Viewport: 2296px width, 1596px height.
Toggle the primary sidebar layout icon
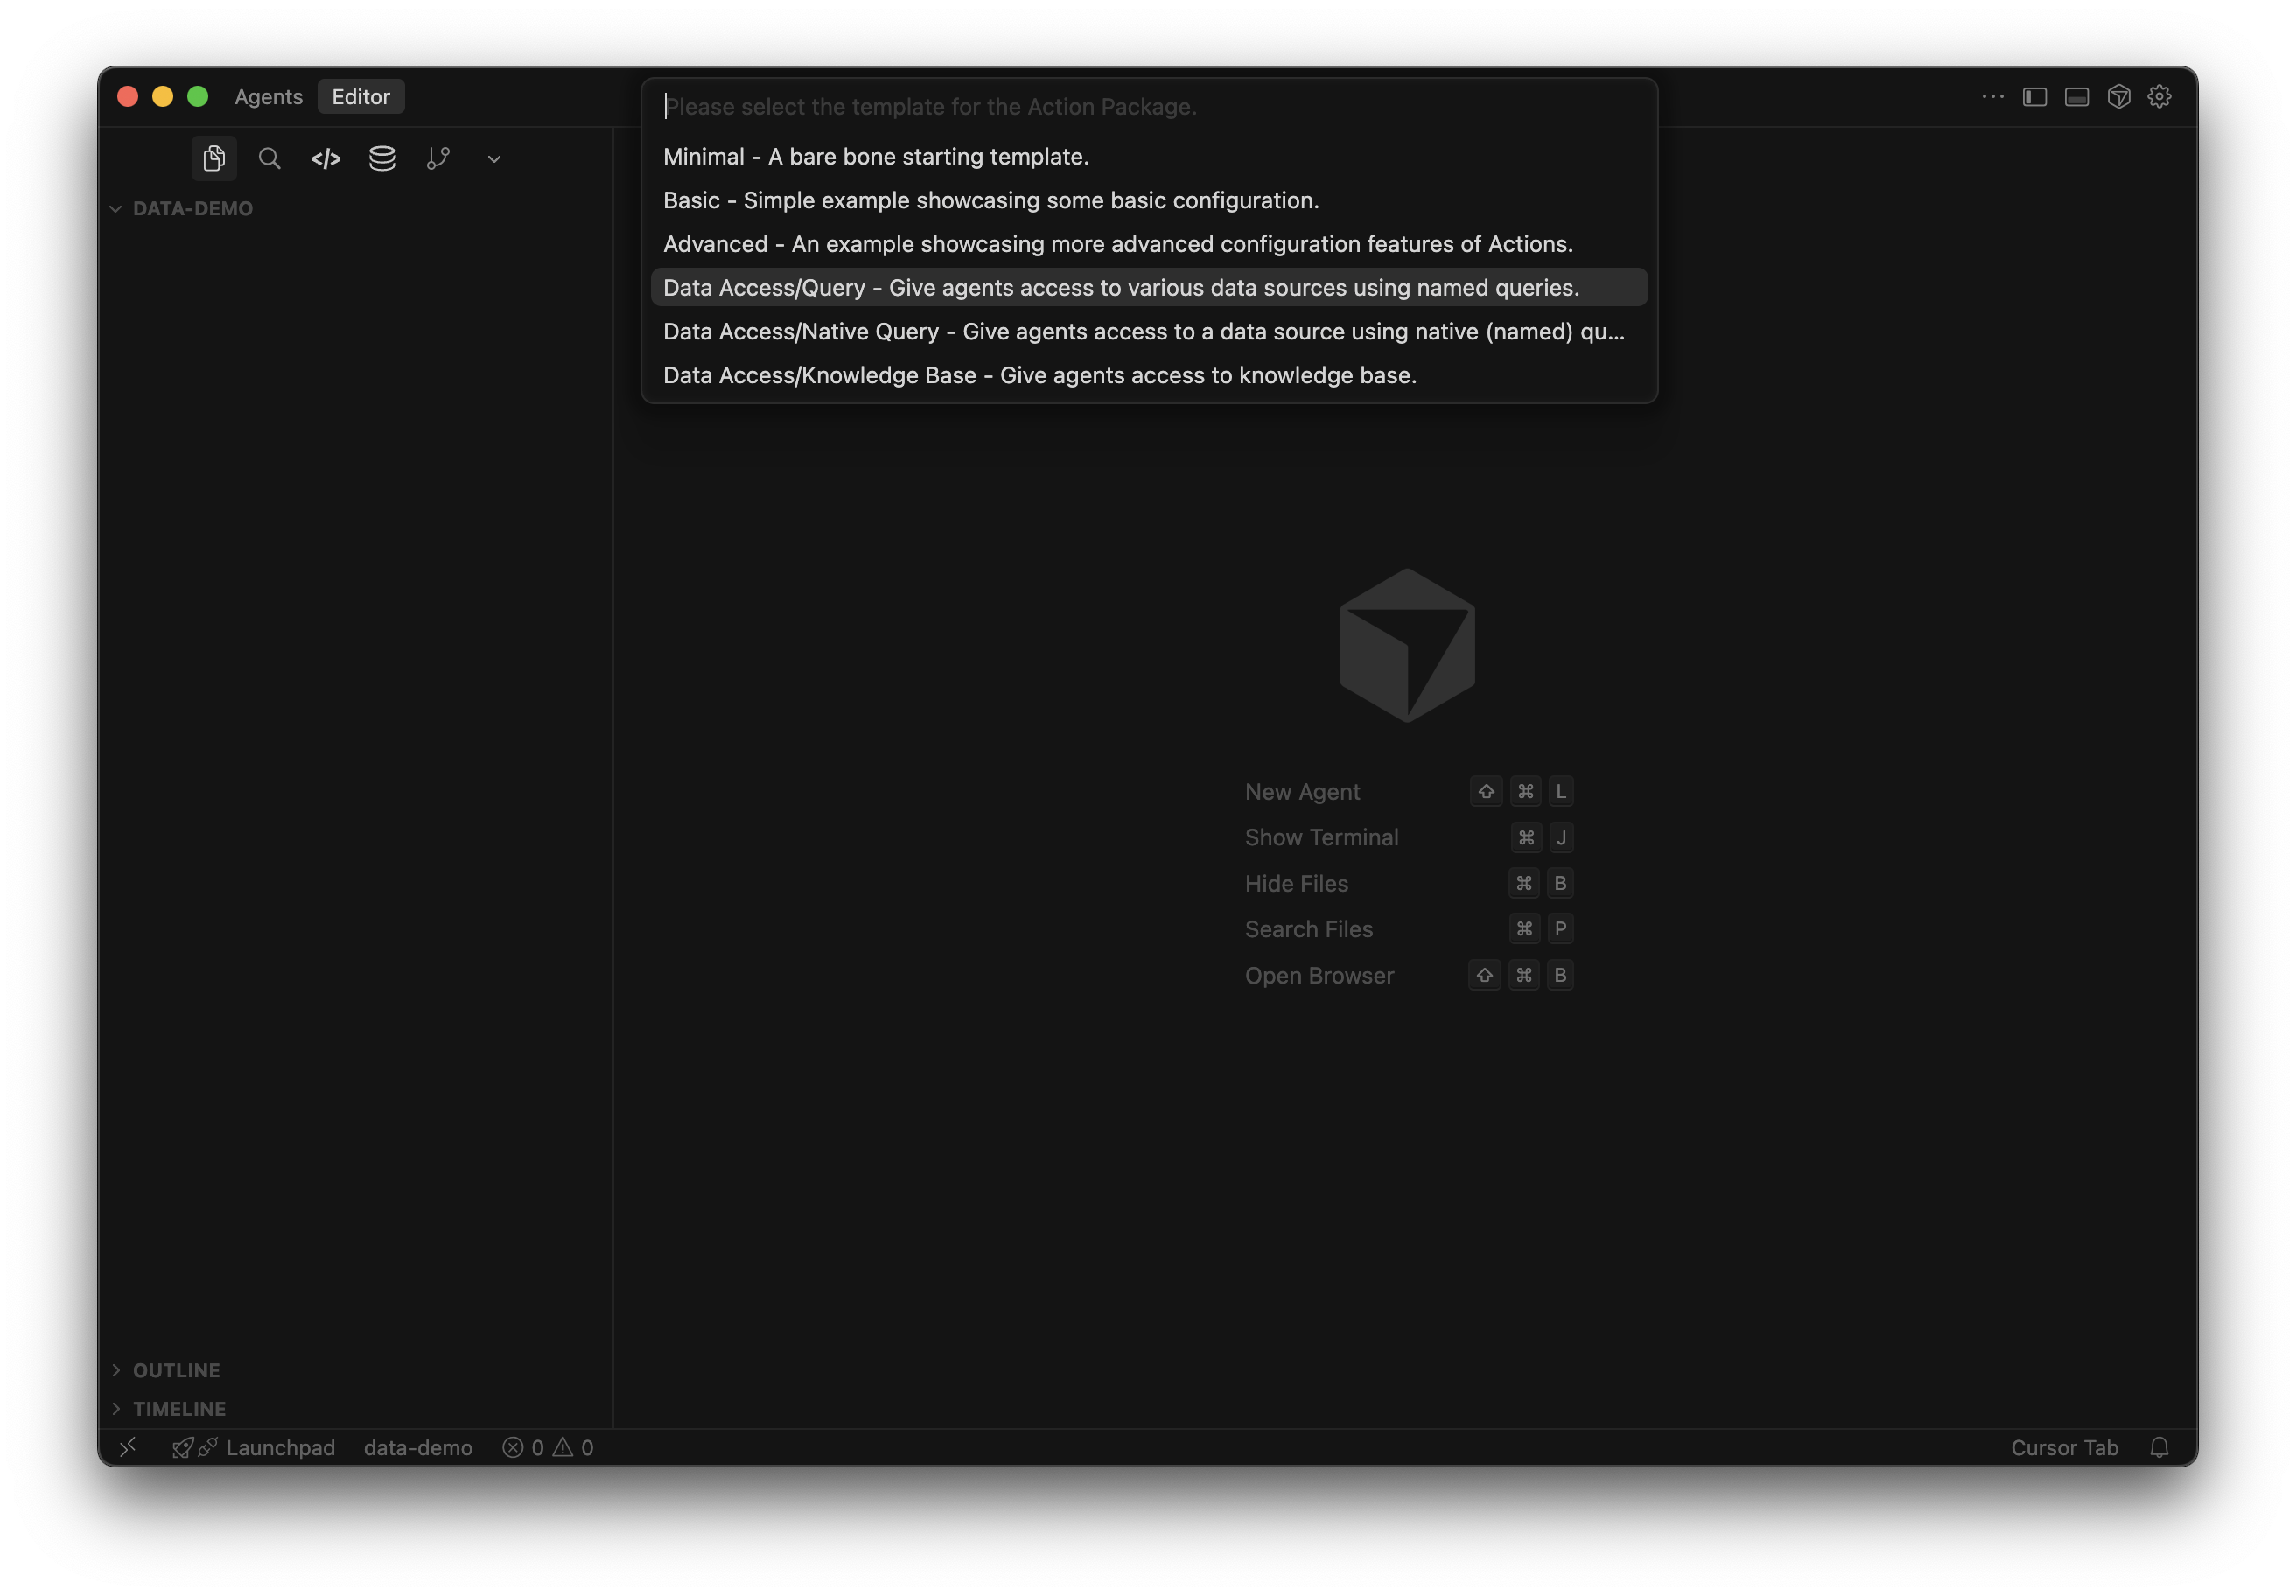click(2034, 97)
